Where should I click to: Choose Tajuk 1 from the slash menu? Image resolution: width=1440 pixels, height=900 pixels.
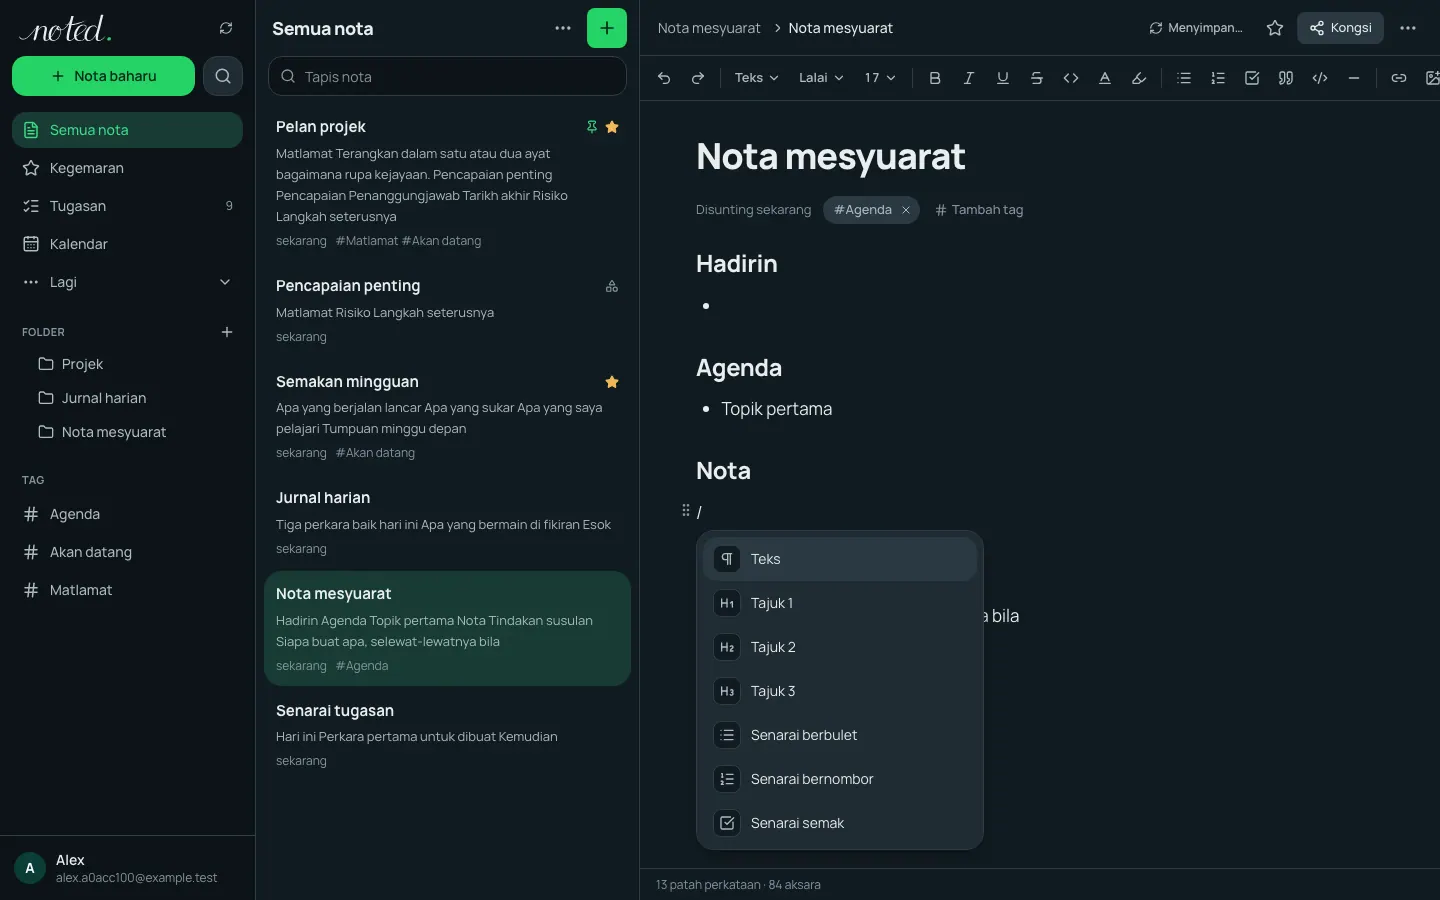click(x=840, y=603)
